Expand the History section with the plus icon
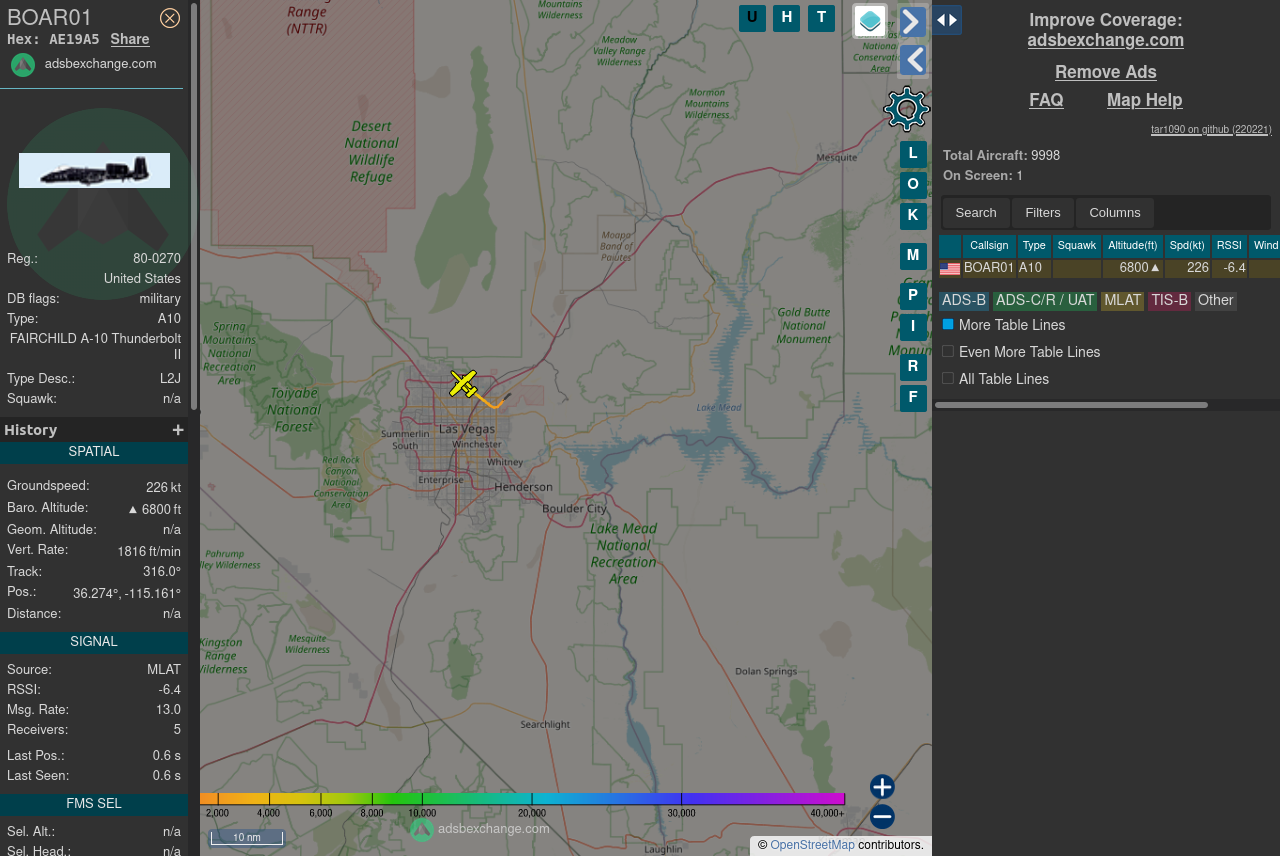The height and width of the screenshot is (856, 1280). 178,430
